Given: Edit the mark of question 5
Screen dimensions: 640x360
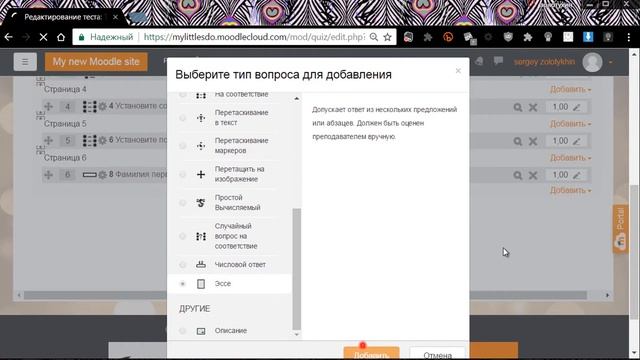Looking at the screenshot, I should click(x=576, y=141).
